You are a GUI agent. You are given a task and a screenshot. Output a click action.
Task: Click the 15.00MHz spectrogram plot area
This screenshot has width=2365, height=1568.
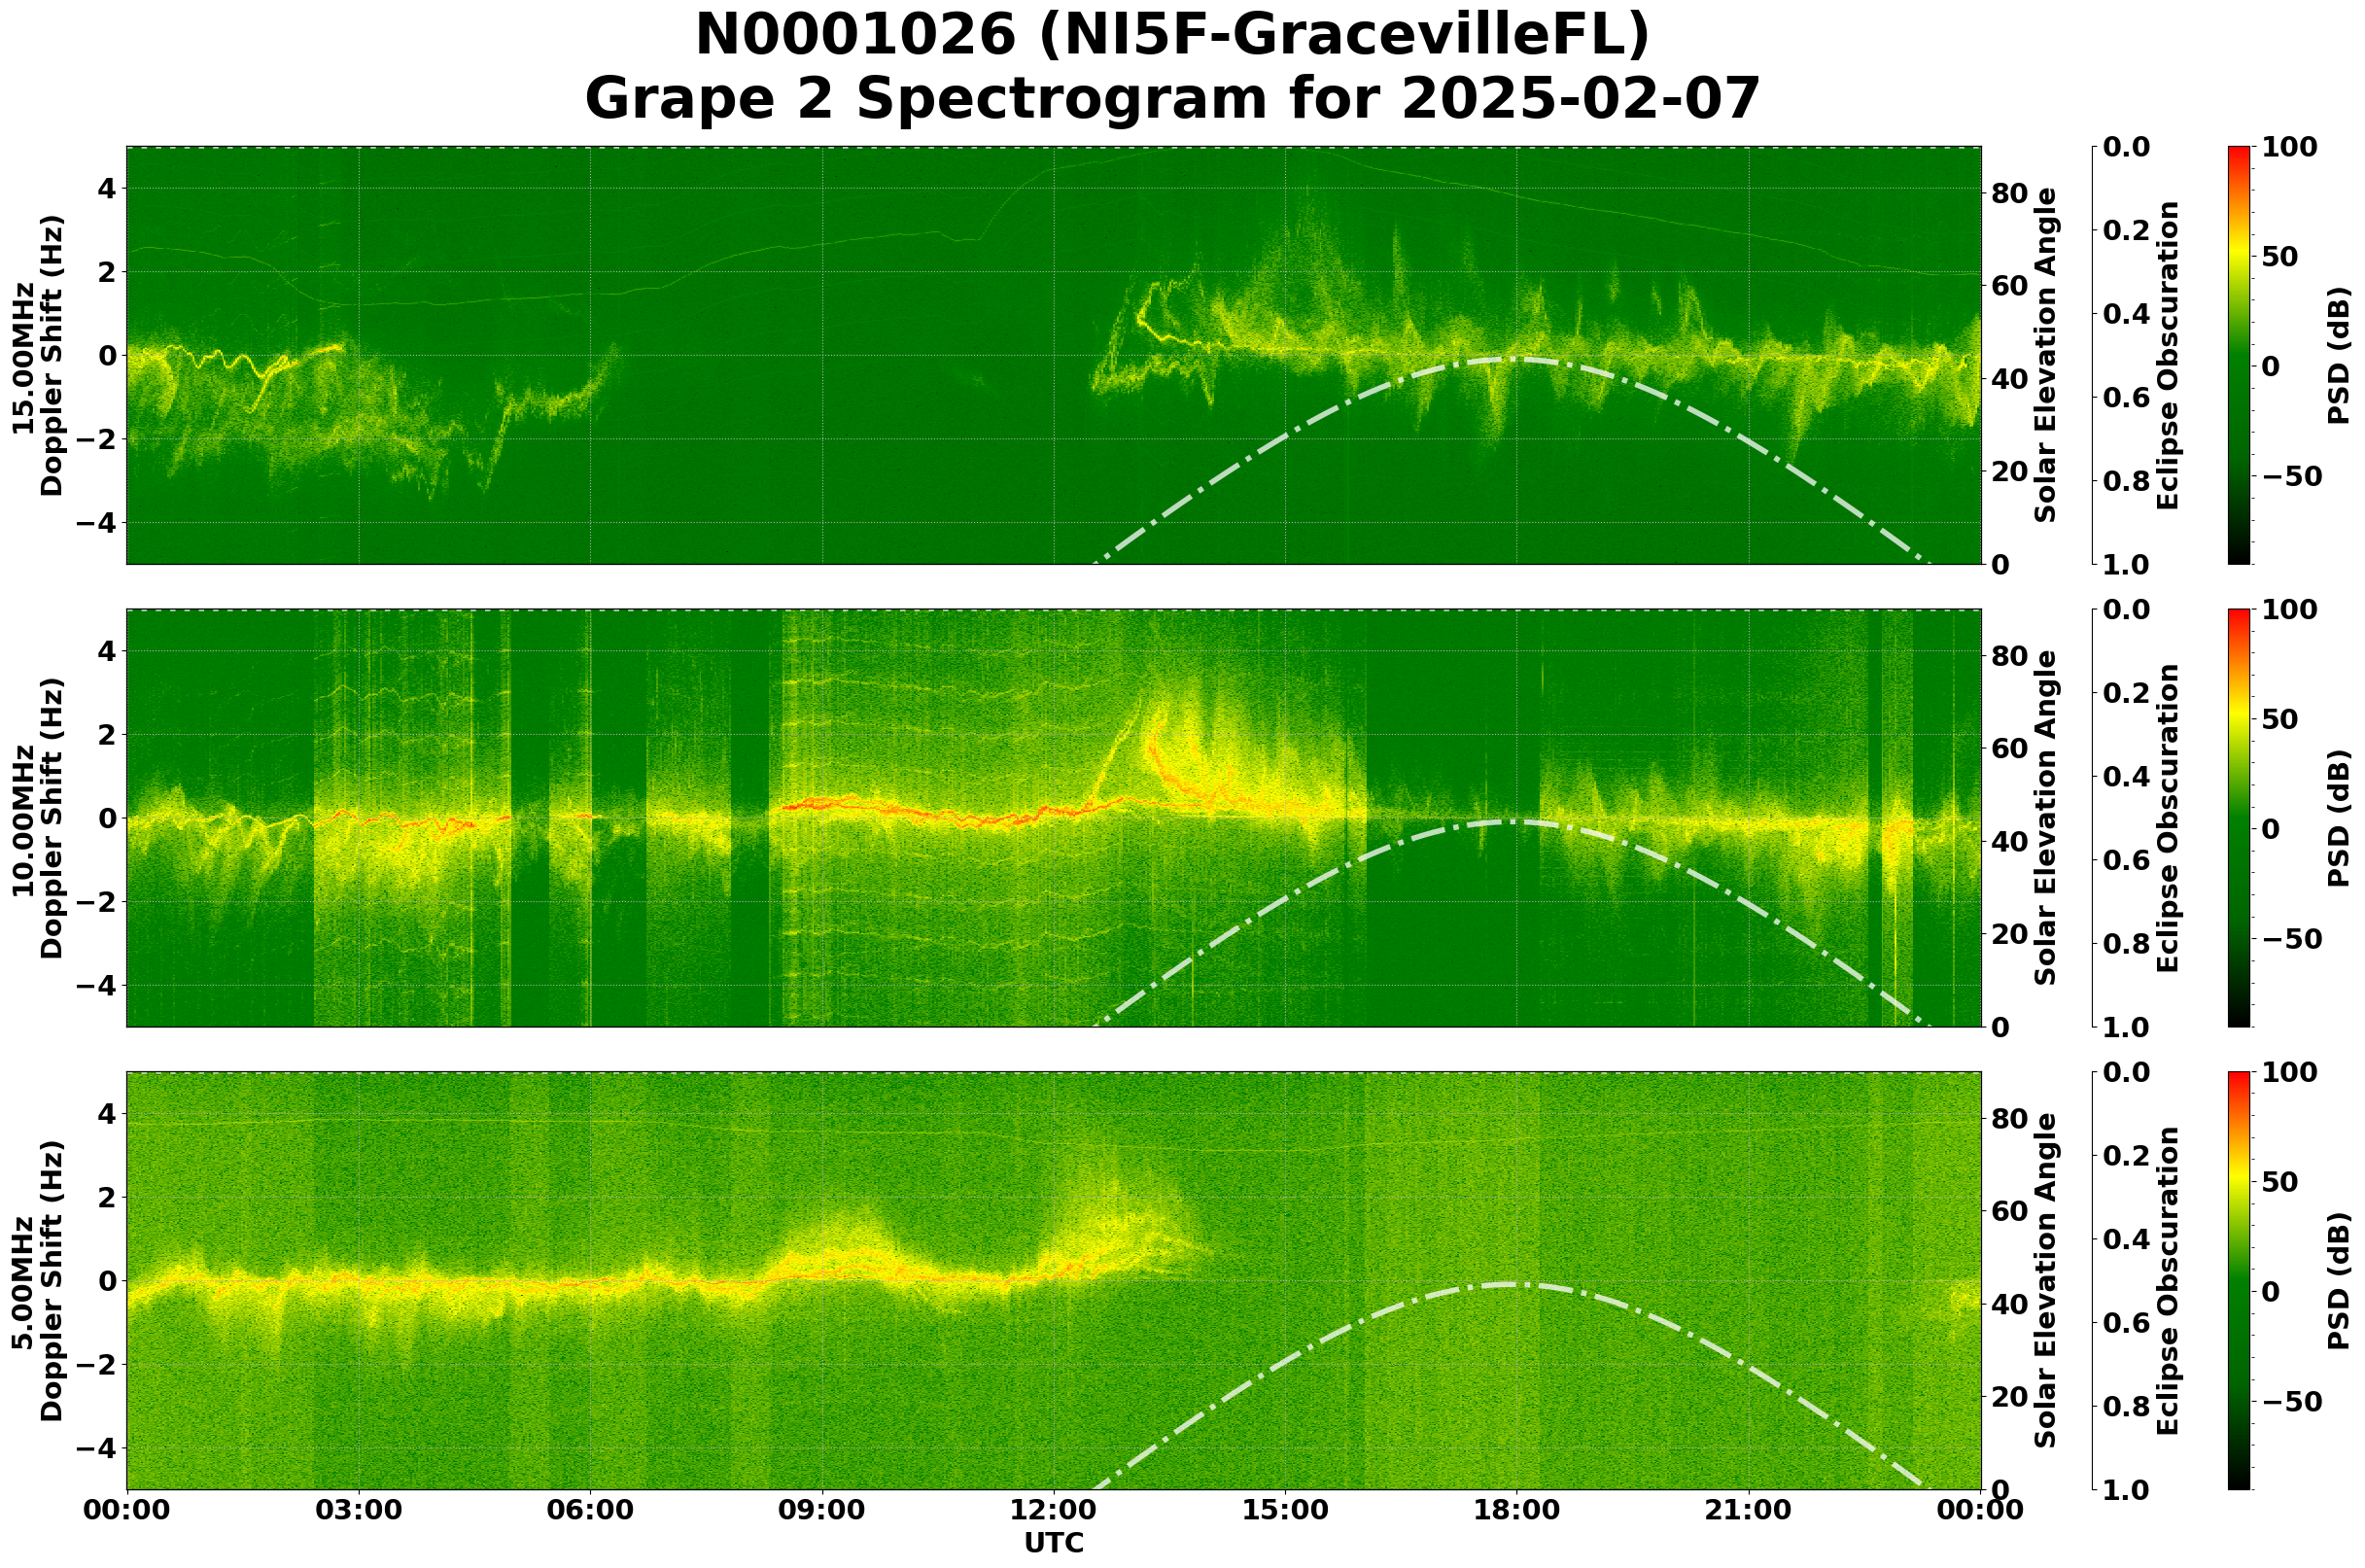click(x=1054, y=355)
